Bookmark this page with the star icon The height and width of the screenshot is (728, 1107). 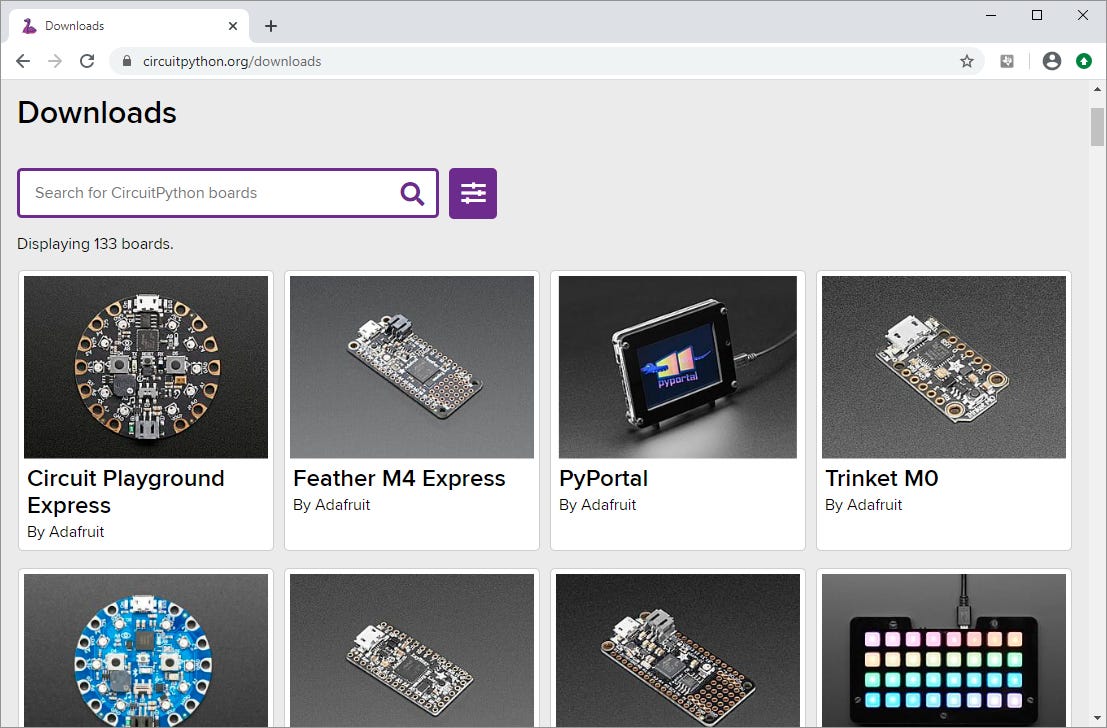[967, 61]
